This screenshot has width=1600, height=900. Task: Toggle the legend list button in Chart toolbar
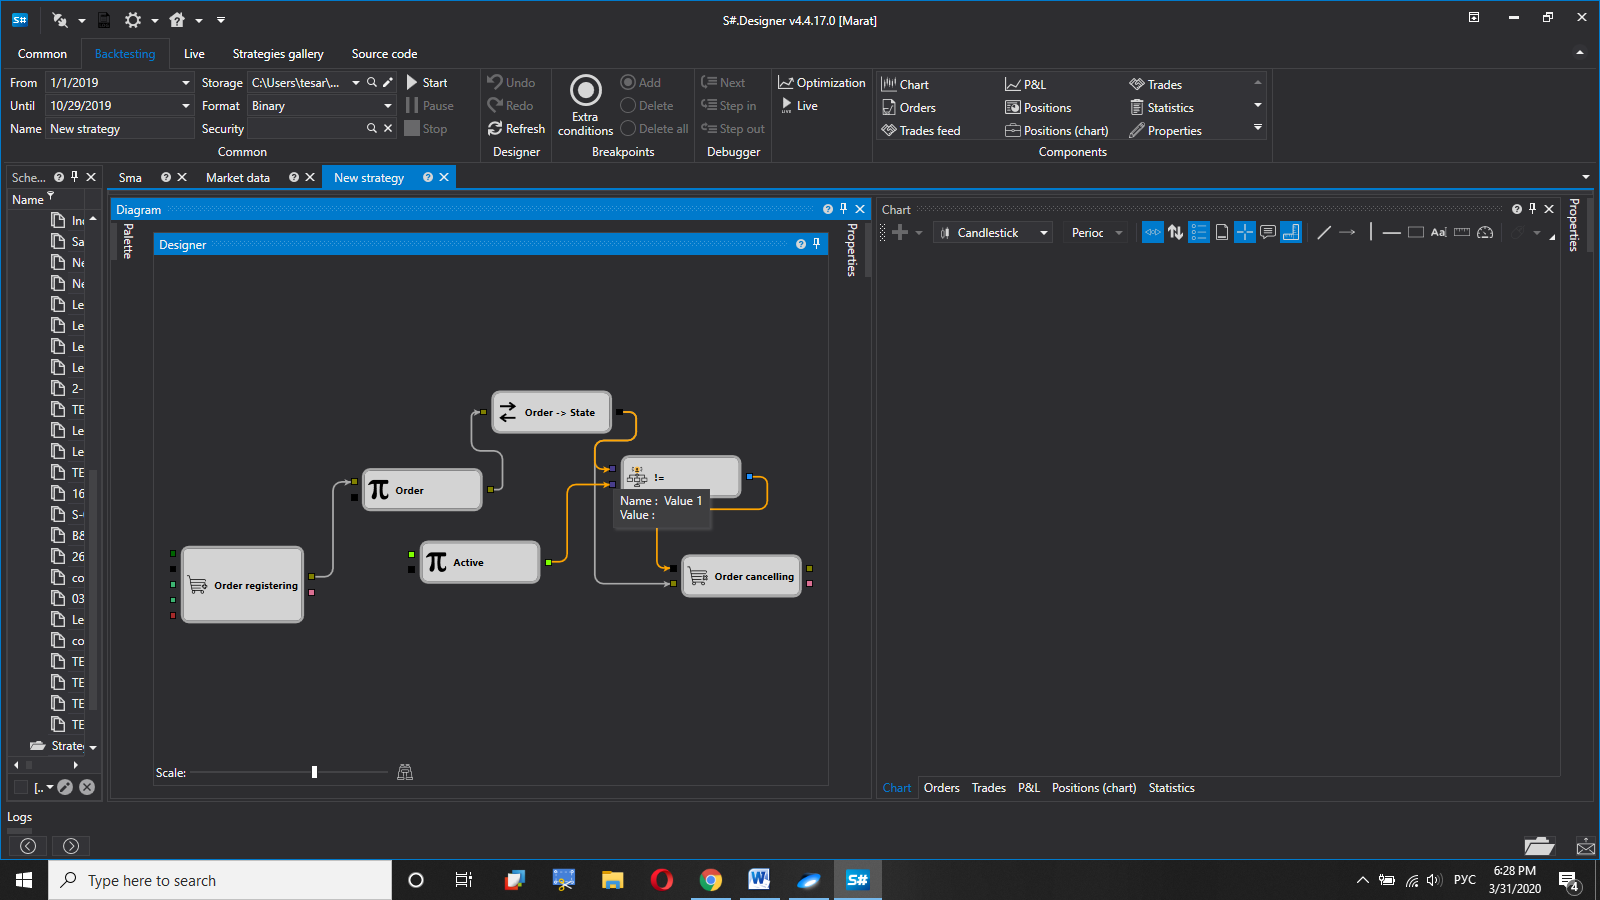click(x=1198, y=233)
